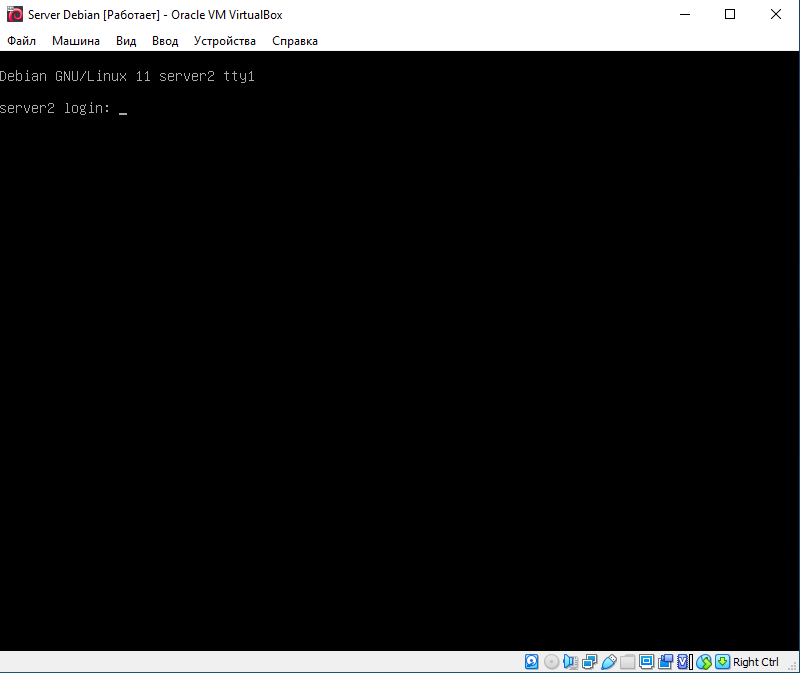
Task: Expand the Устройства menu
Action: coord(225,41)
